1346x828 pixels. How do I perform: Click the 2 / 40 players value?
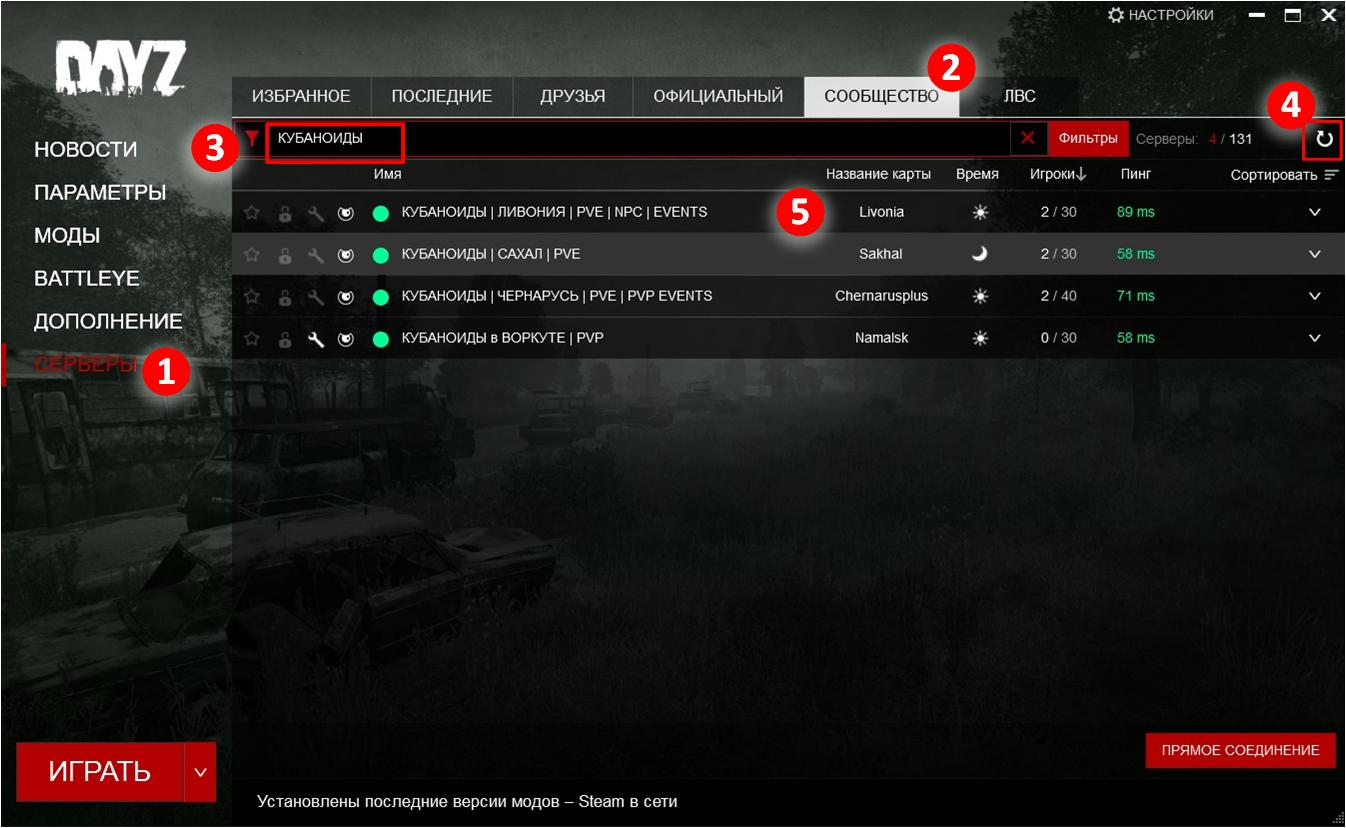[x=1058, y=296]
